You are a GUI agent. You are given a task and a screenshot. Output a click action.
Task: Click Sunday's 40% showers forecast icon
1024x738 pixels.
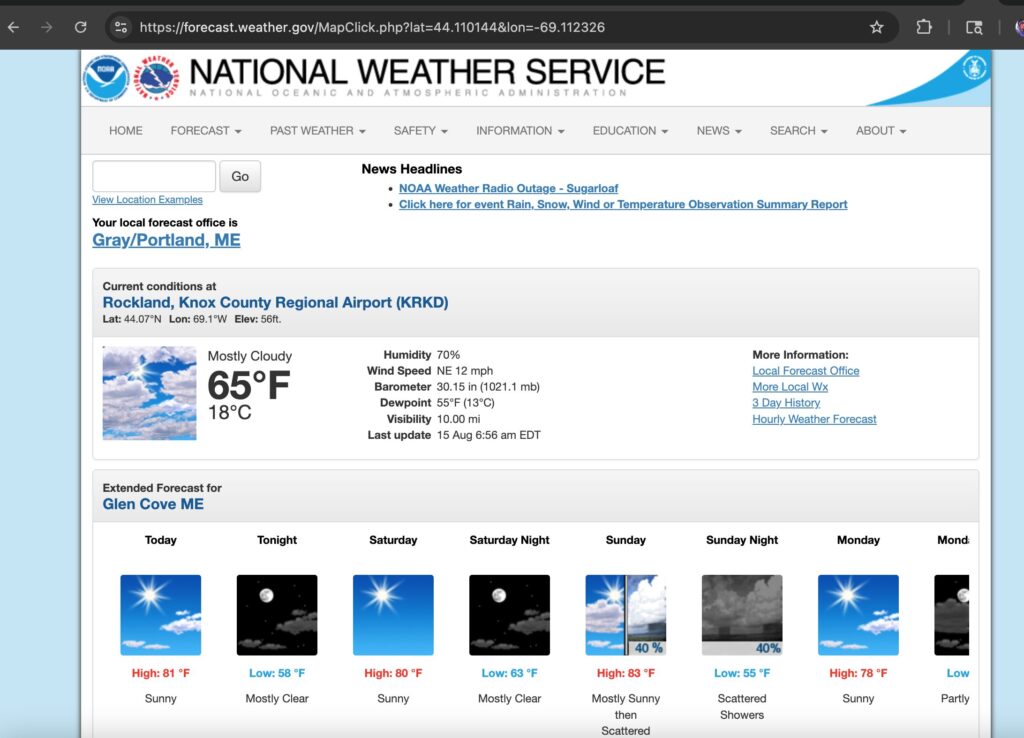point(626,615)
